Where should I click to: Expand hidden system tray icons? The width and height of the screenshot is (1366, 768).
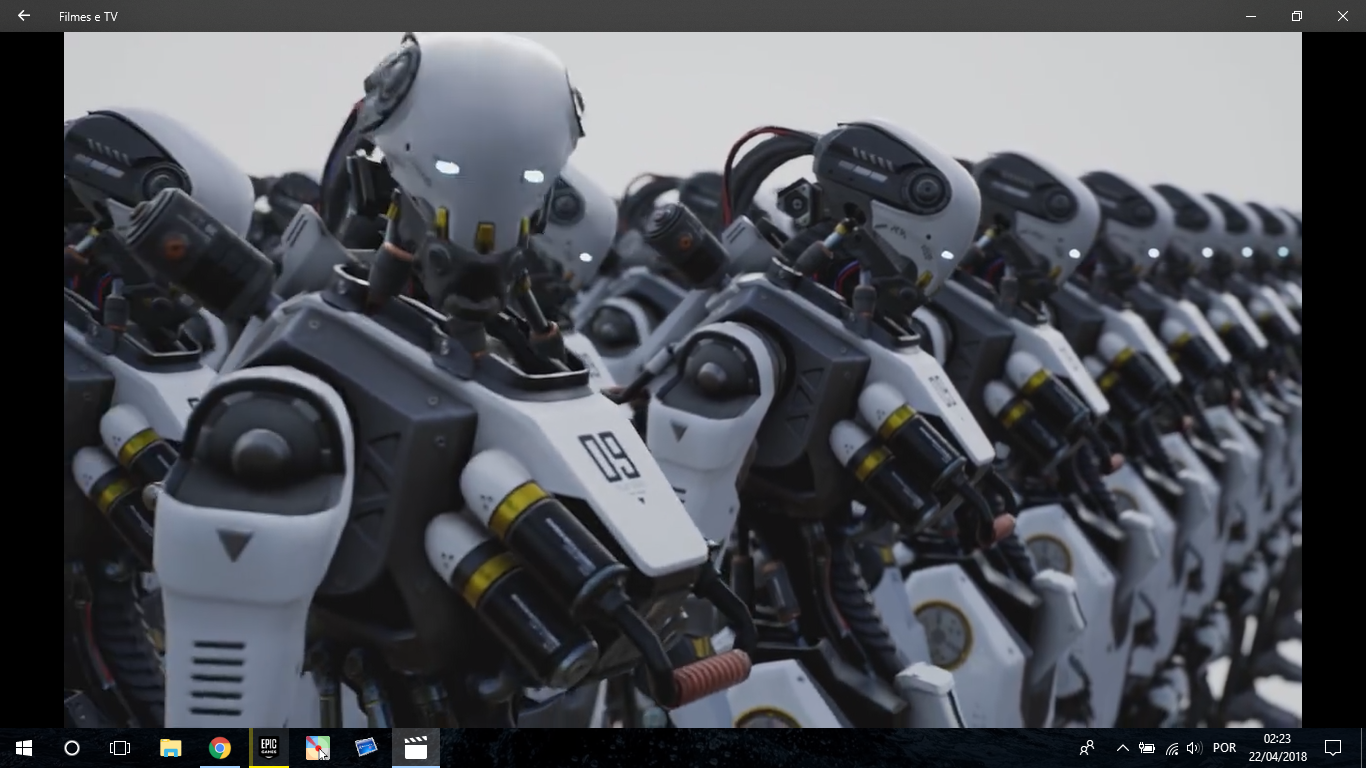[1122, 748]
